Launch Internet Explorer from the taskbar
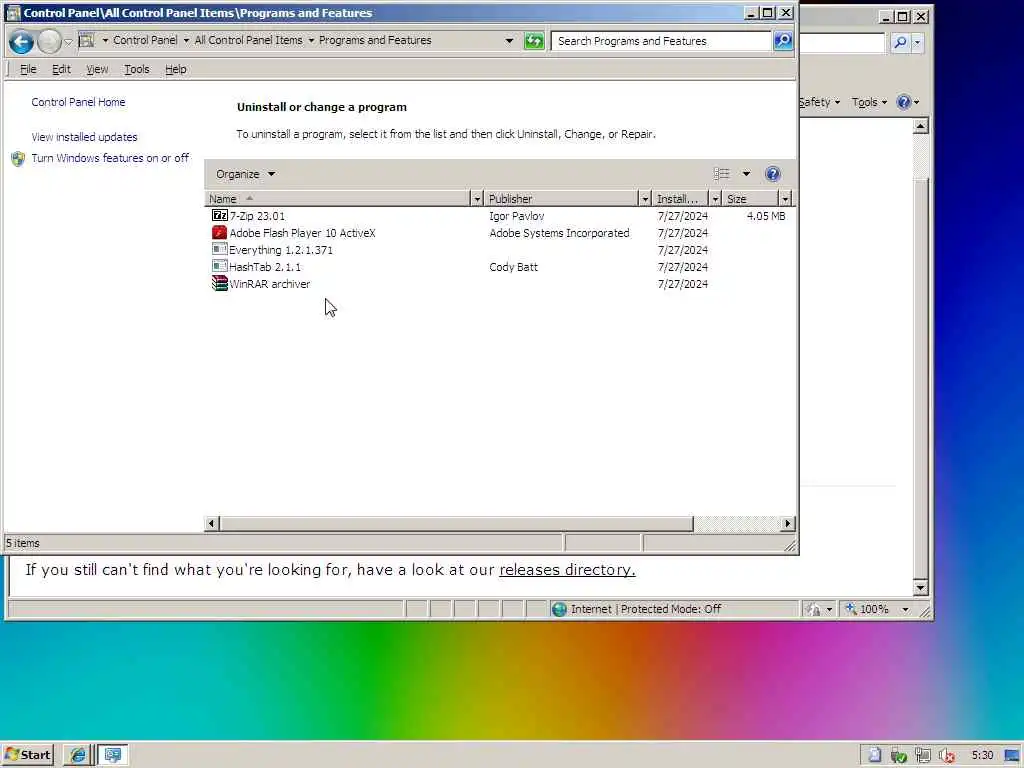This screenshot has height=768, width=1024. tap(78, 755)
